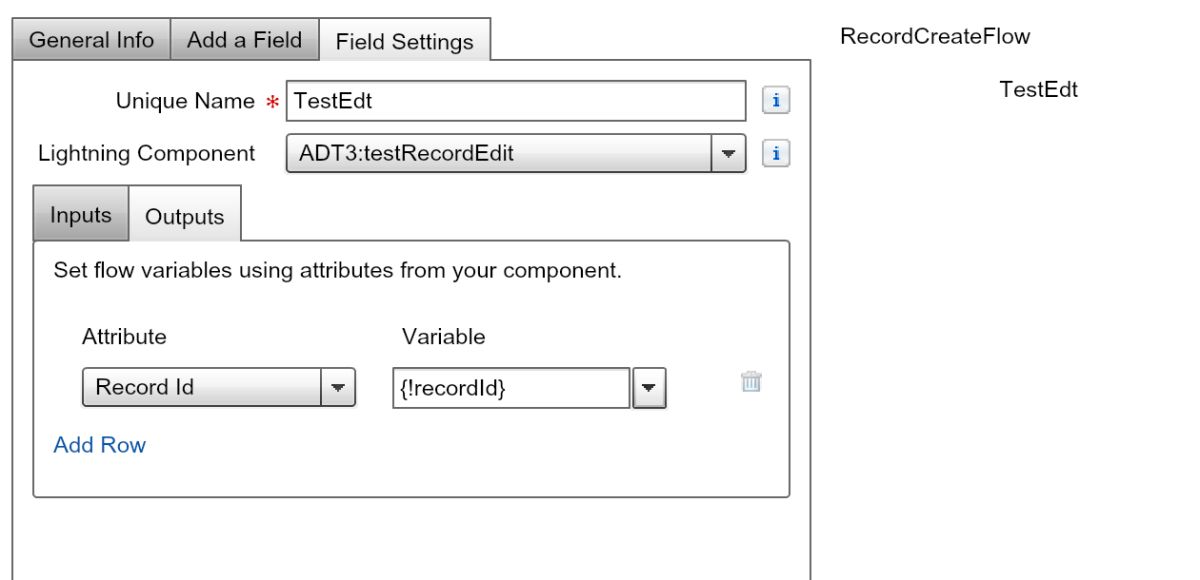
Task: Switch to the Add a Field tab
Action: 244,40
